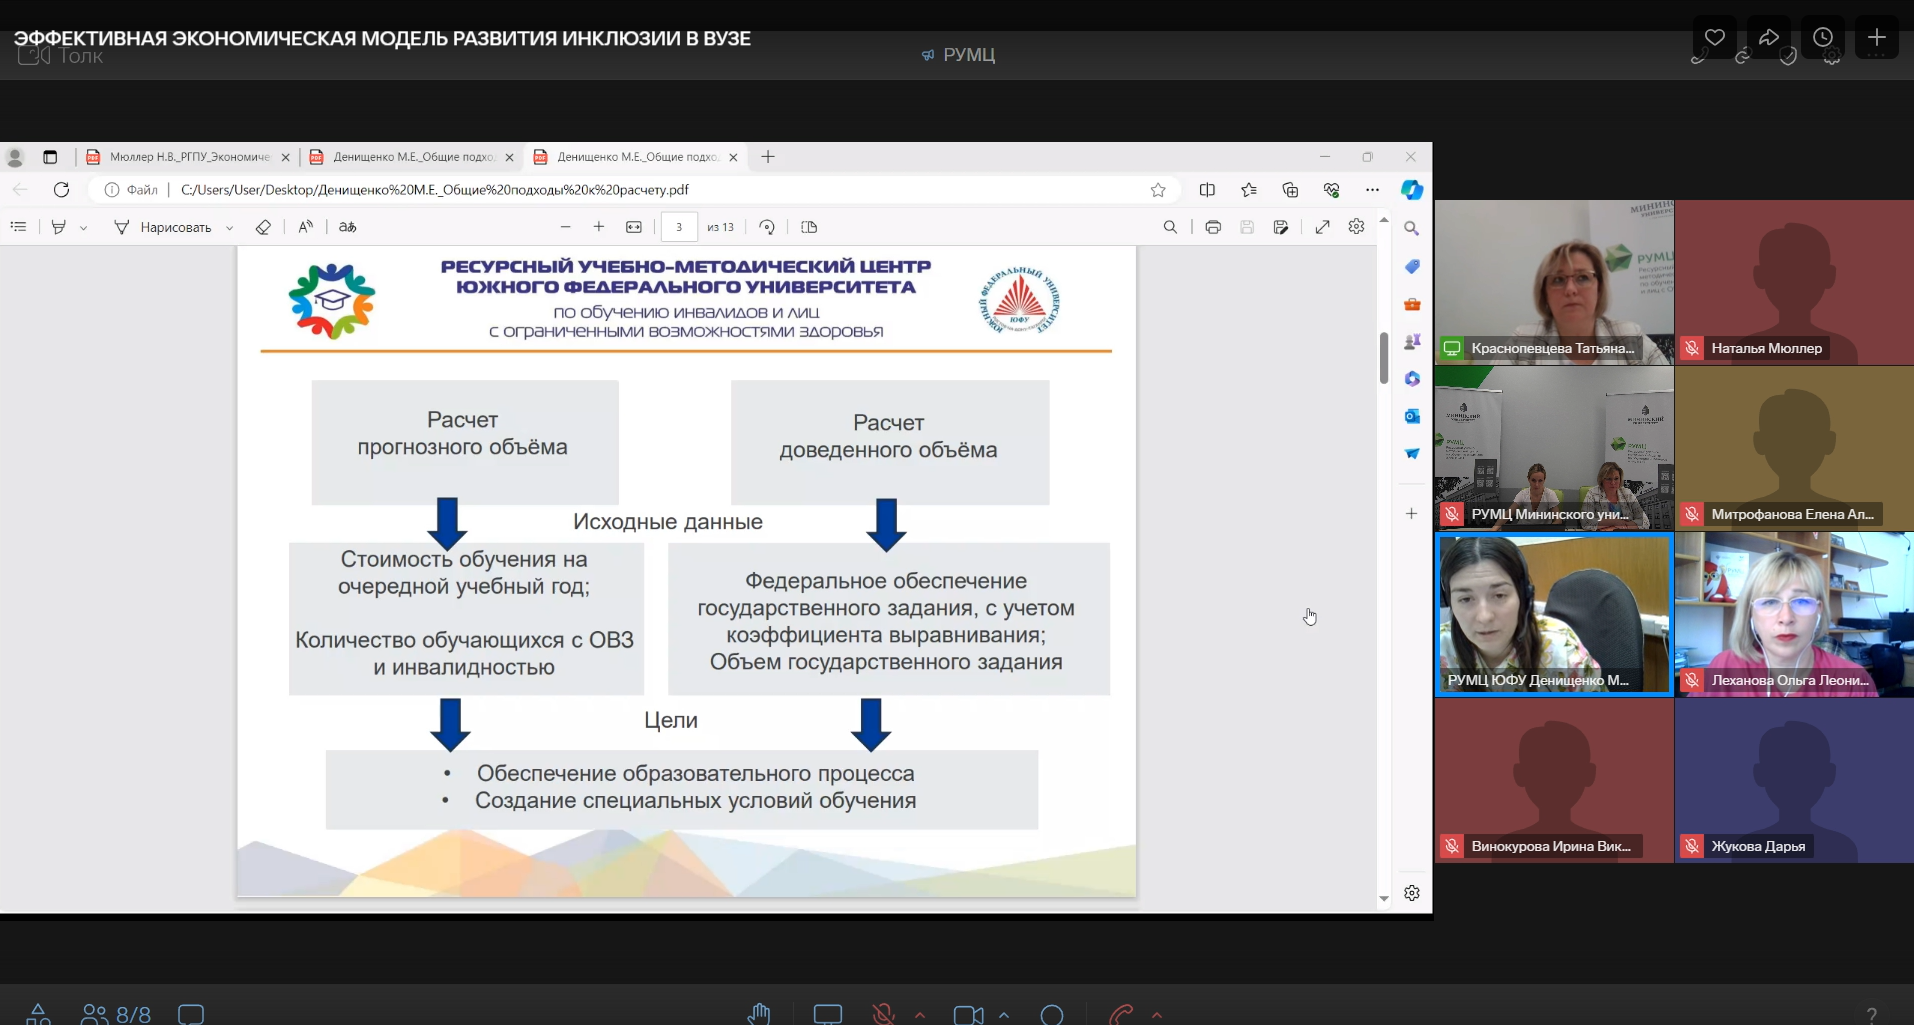Click the PDF page number field
The image size is (1914, 1025).
click(x=679, y=227)
